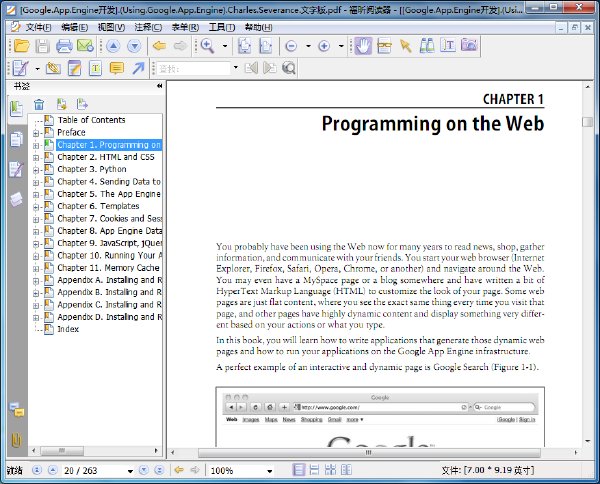Select Chapter 3. Python bookmark
This screenshot has height=484, width=600.
[x=92, y=169]
